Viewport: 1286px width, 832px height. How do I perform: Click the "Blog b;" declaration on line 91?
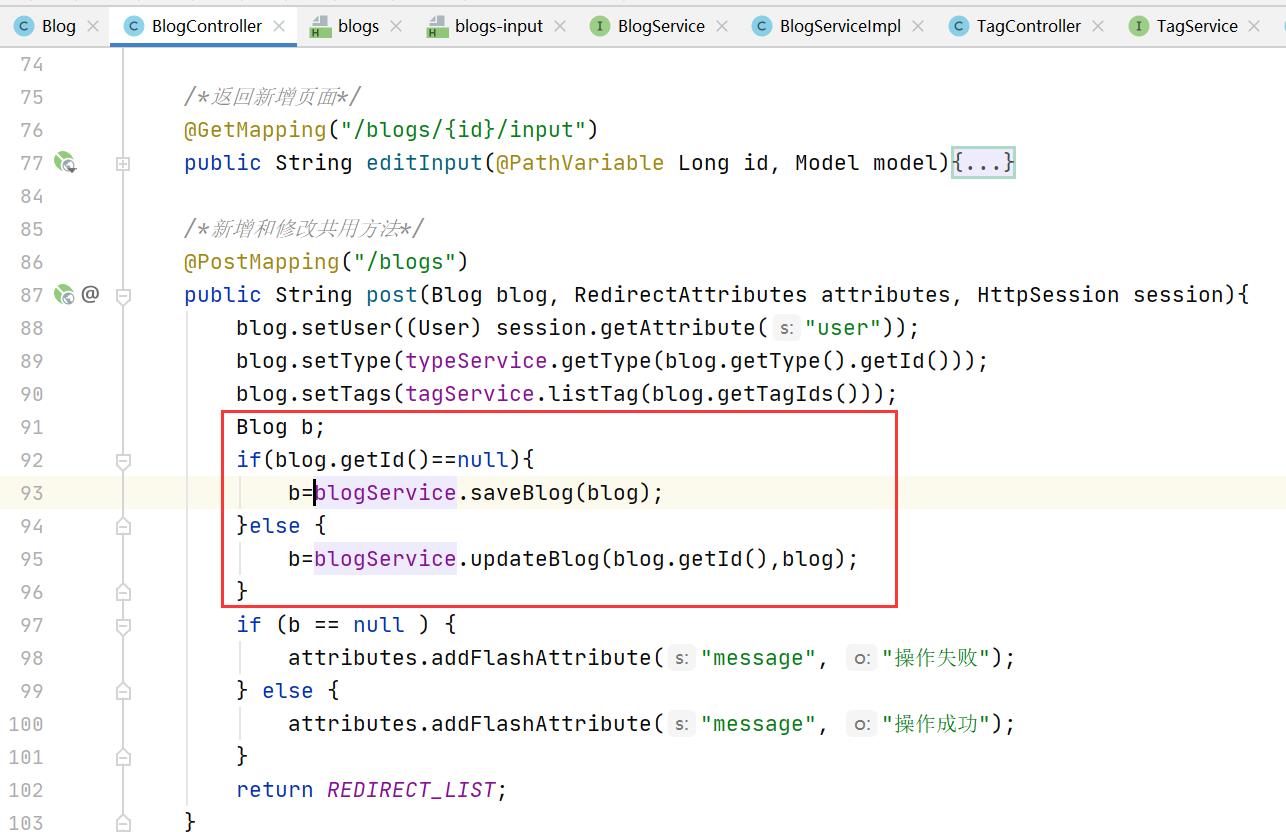[281, 426]
